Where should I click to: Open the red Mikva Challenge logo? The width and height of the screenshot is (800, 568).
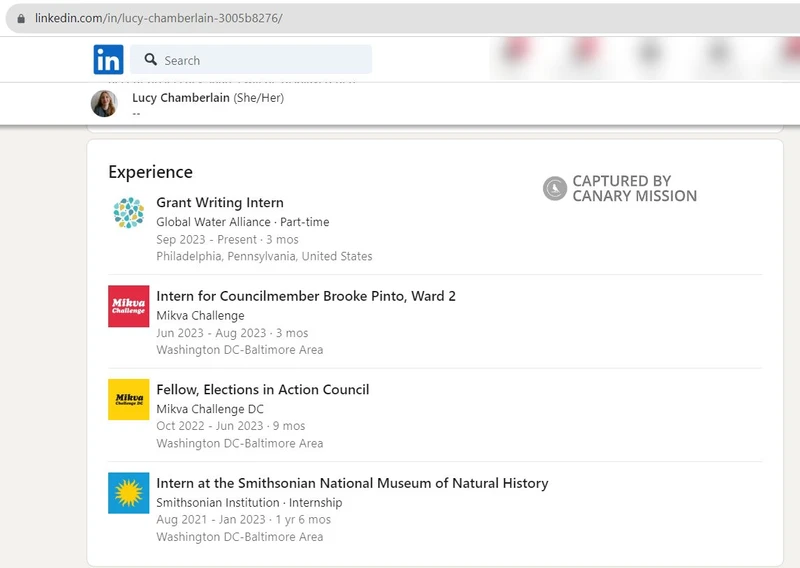click(x=129, y=306)
